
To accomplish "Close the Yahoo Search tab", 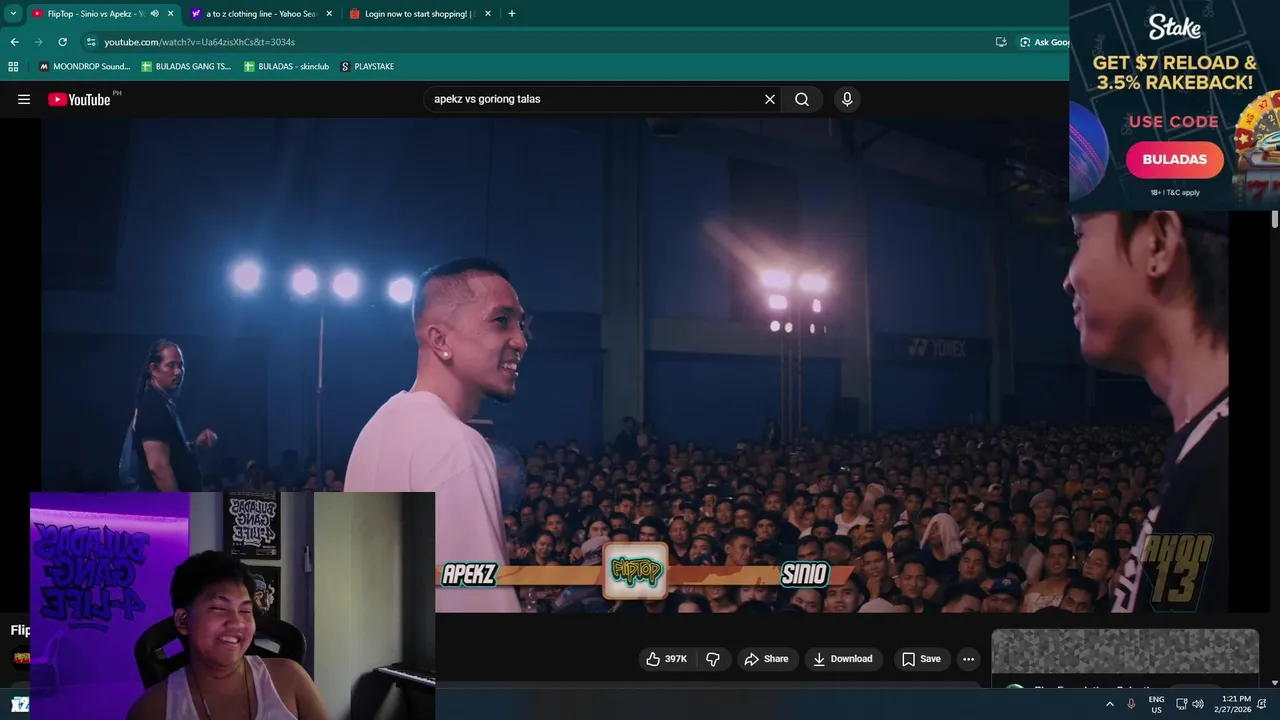I will (x=329, y=14).
